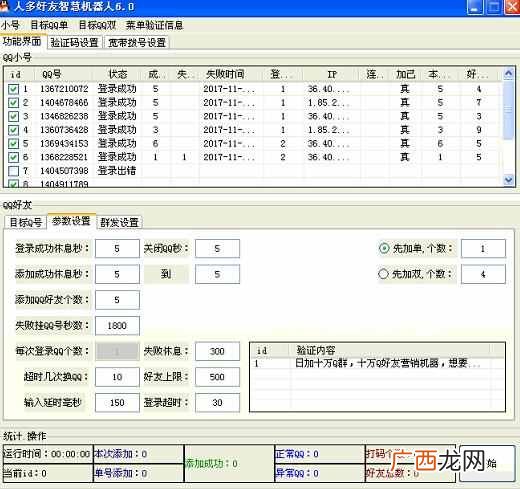This screenshot has width=520, height=489.
Task: Click the 正常QQ counter text
Action: 297,454
